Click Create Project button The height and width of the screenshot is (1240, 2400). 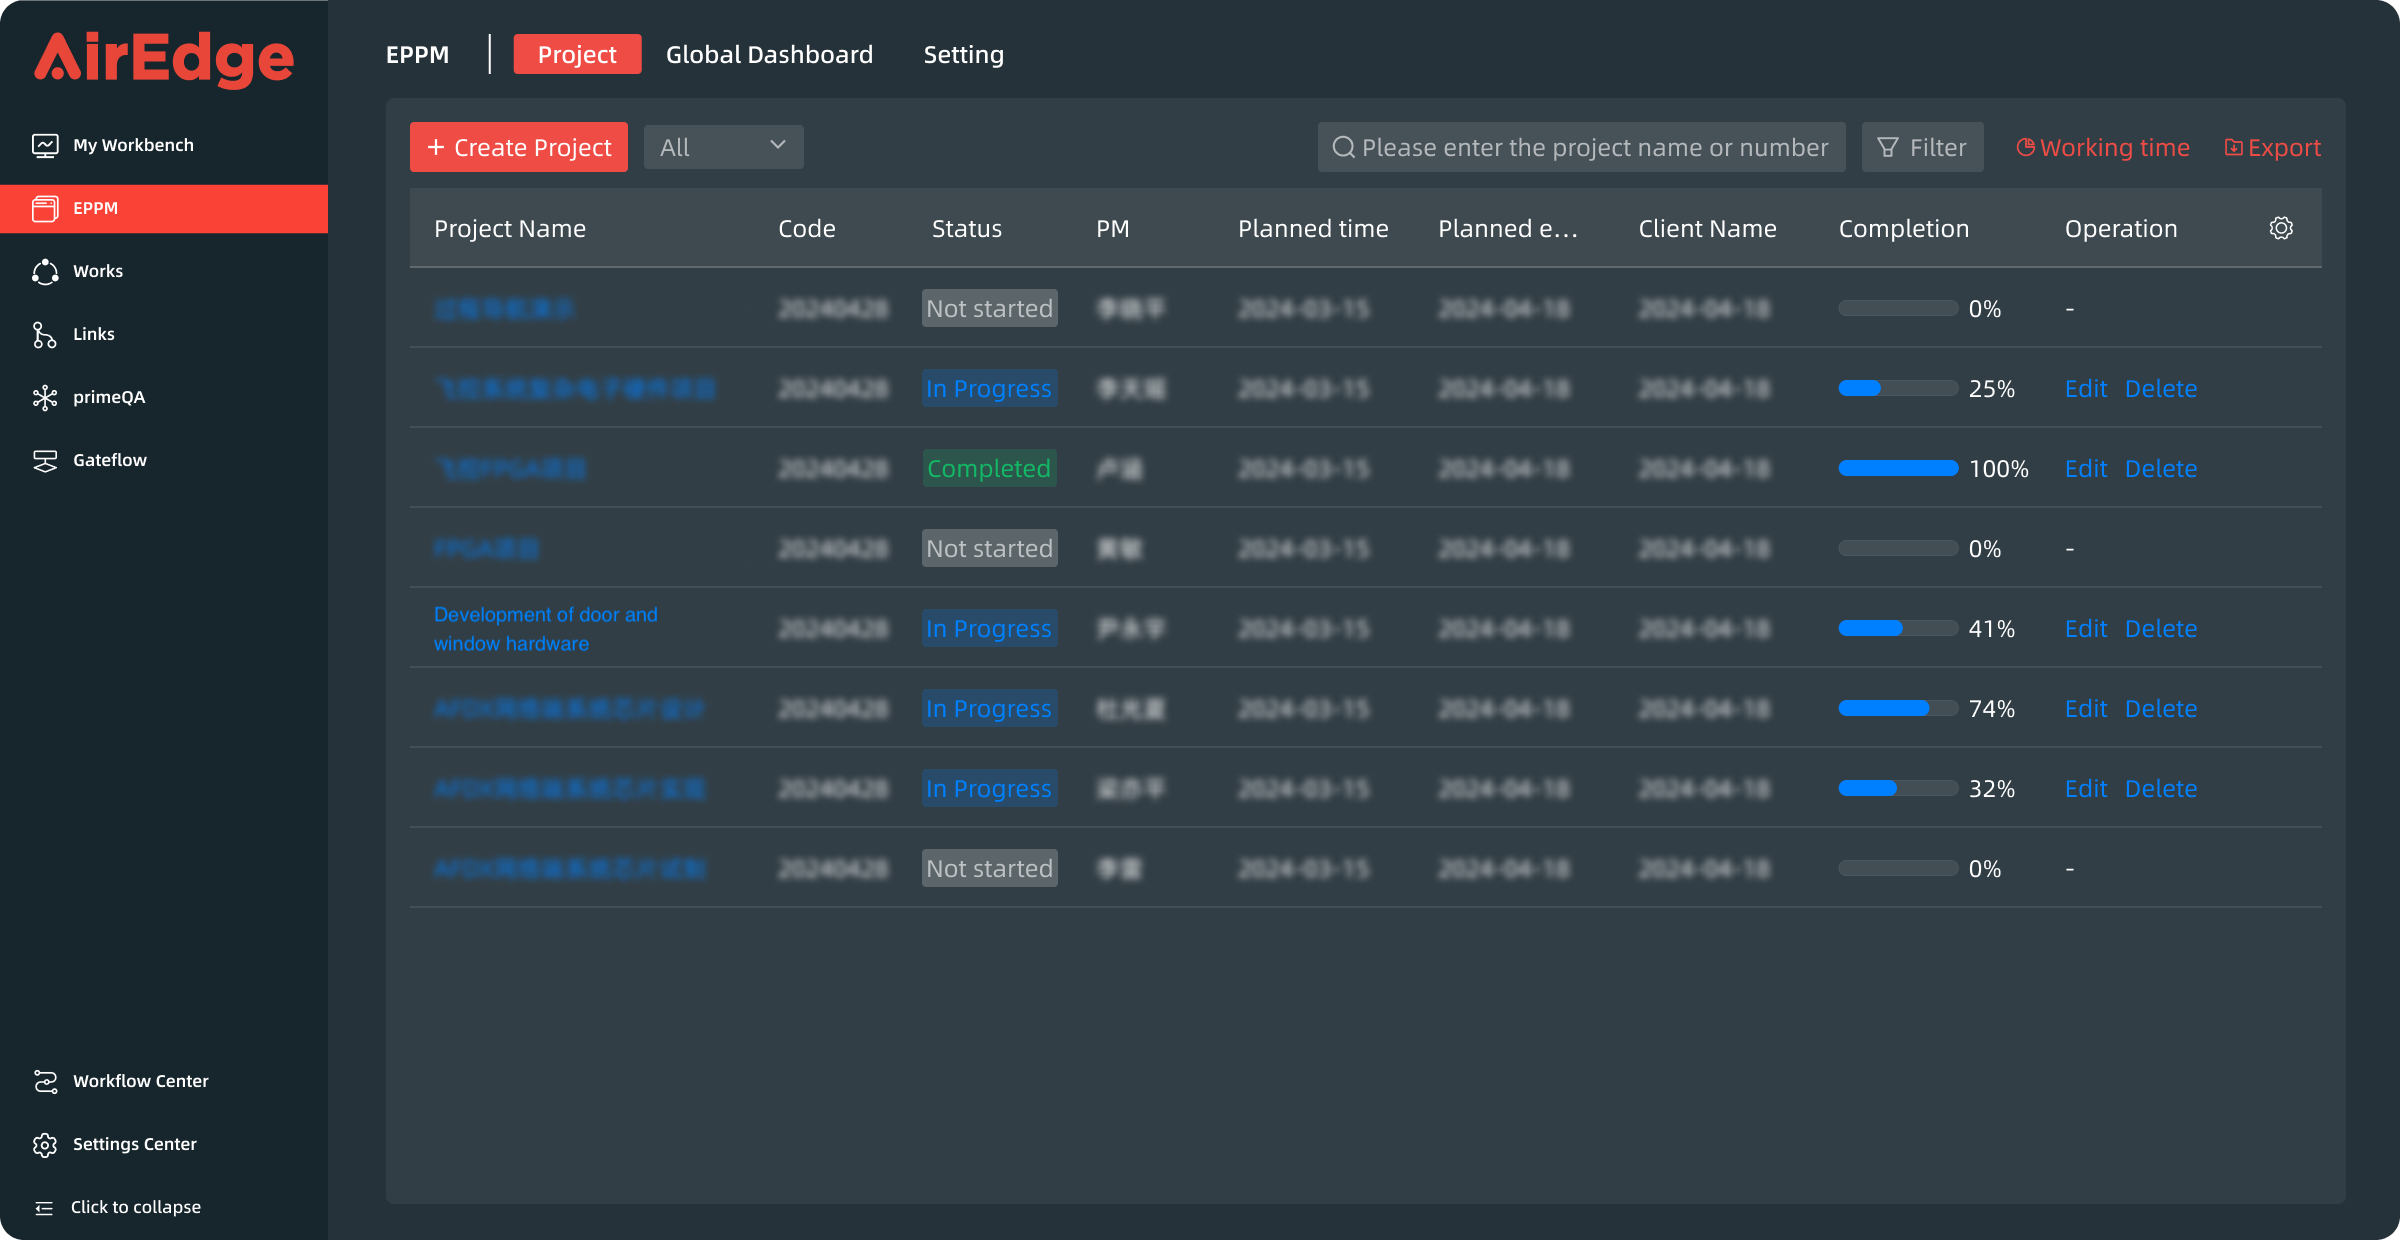pyautogui.click(x=519, y=147)
